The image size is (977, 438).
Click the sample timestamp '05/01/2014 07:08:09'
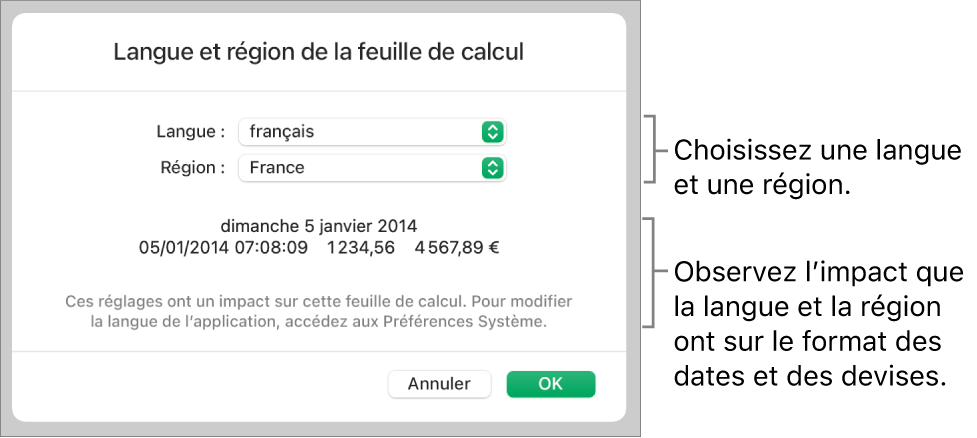coord(223,245)
